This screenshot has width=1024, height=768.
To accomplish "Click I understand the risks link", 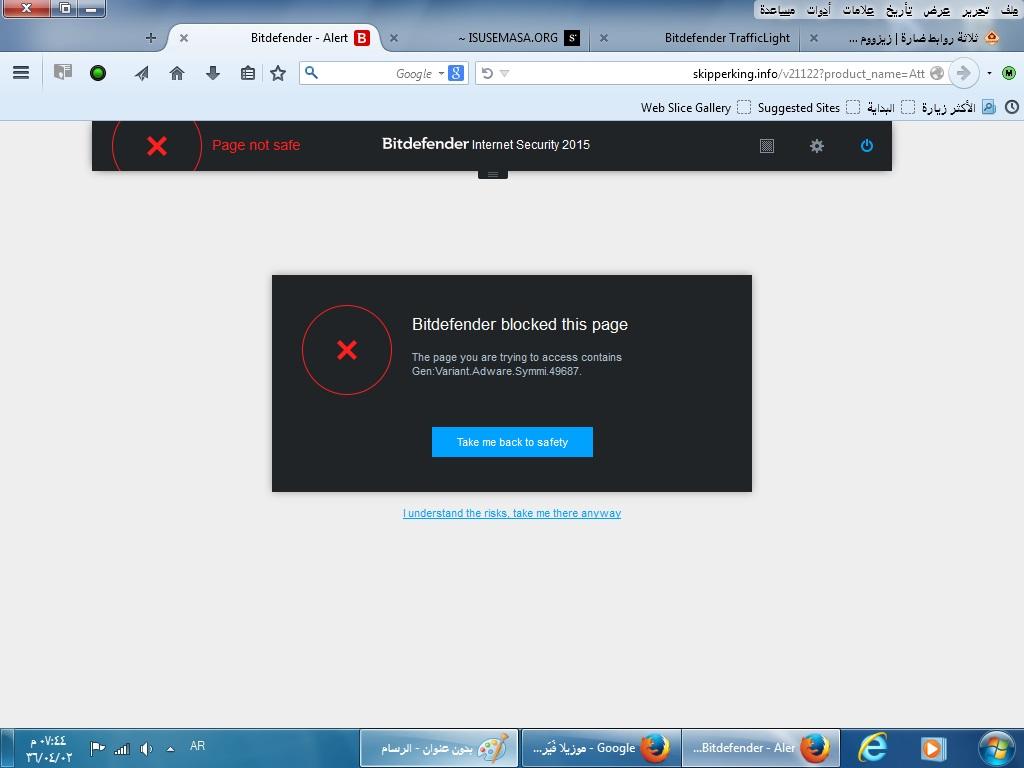I will point(511,513).
